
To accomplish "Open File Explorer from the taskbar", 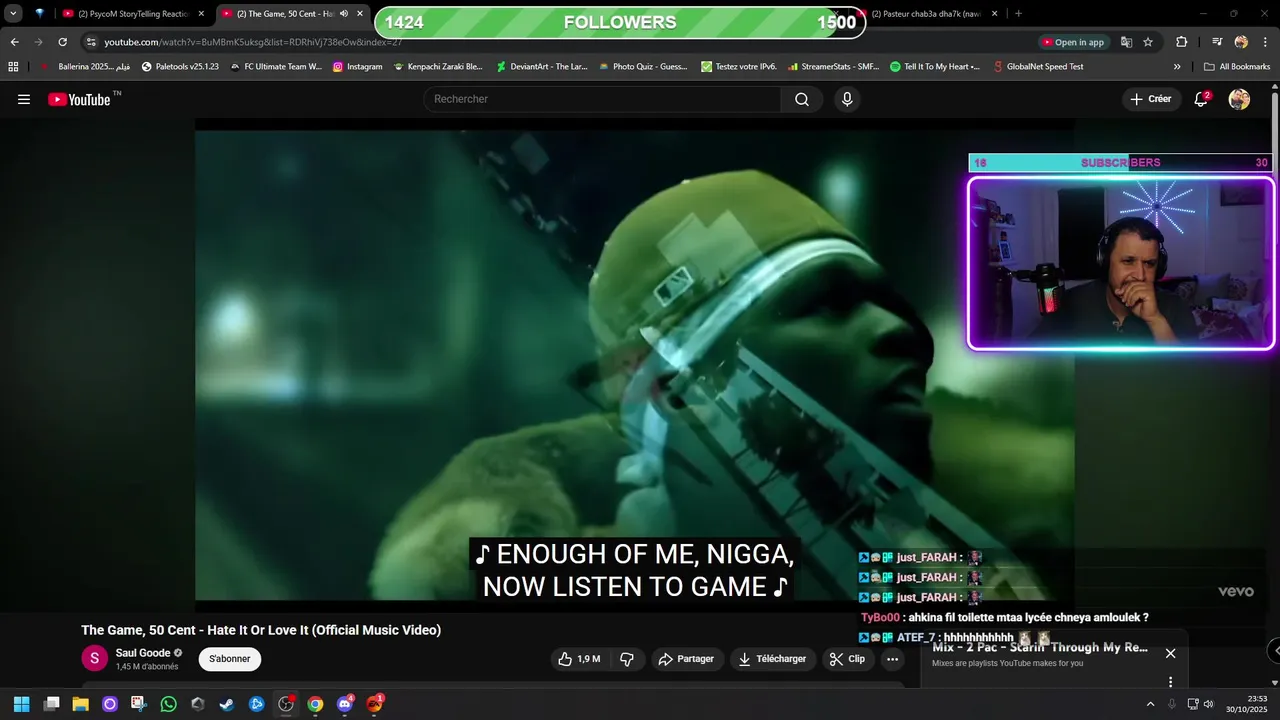I will (80, 704).
